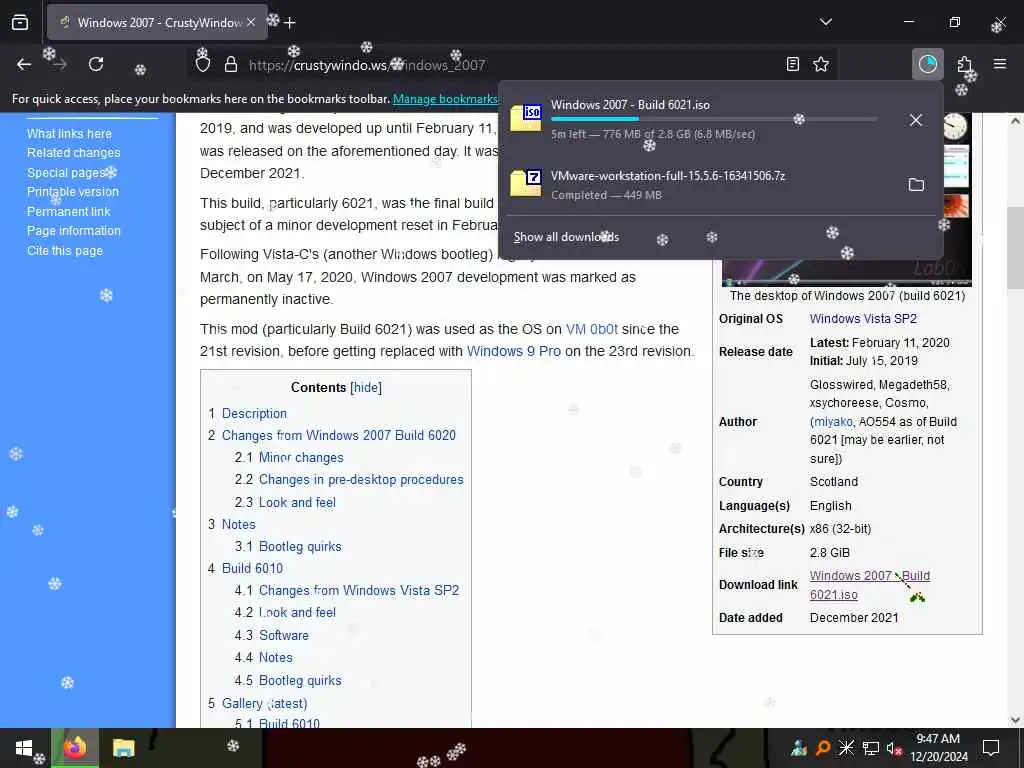The height and width of the screenshot is (768, 1024).
Task: Close the Windows 2007 - CrustyWindows tab
Action: click(x=251, y=22)
